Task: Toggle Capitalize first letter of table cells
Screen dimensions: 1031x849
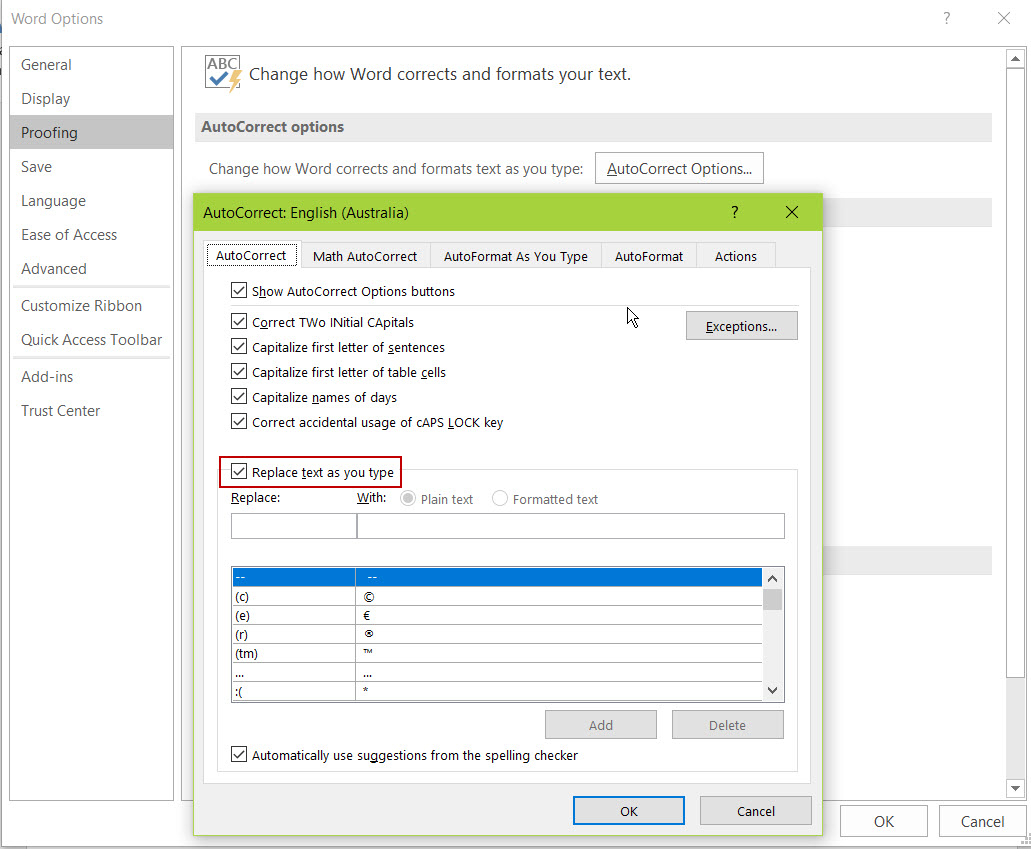Action: click(x=239, y=371)
